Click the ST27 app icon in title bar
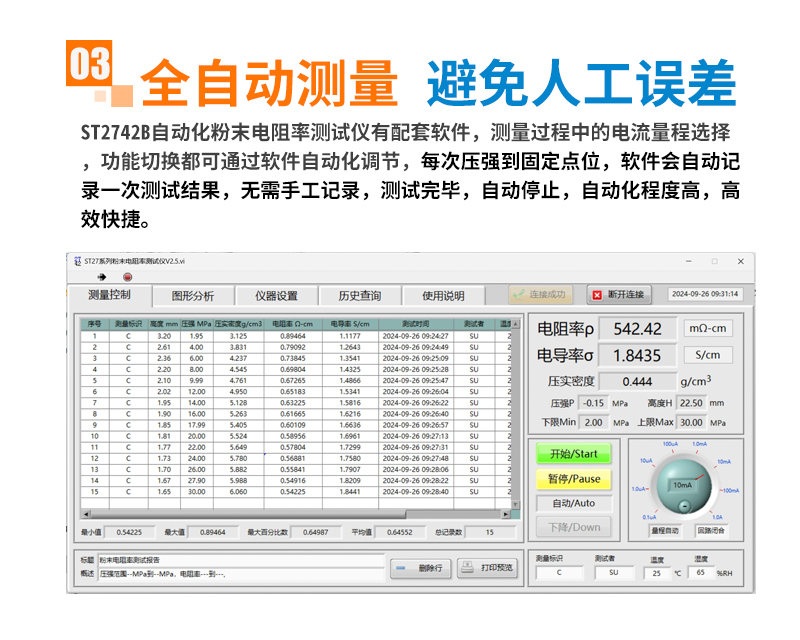Screen dimensions: 800x640 coord(77,260)
